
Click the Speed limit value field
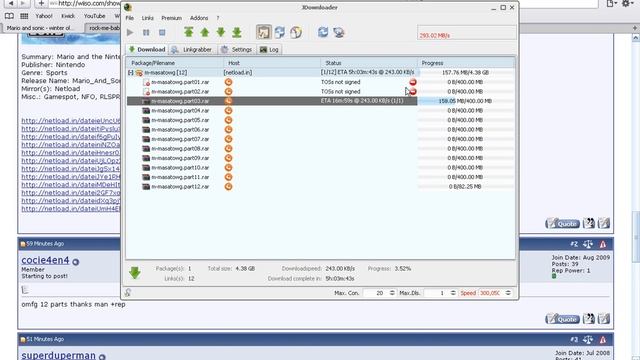tap(491, 293)
